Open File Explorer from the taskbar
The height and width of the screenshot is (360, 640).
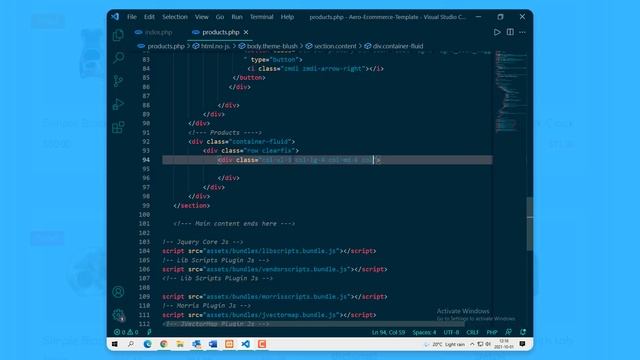coord(180,344)
